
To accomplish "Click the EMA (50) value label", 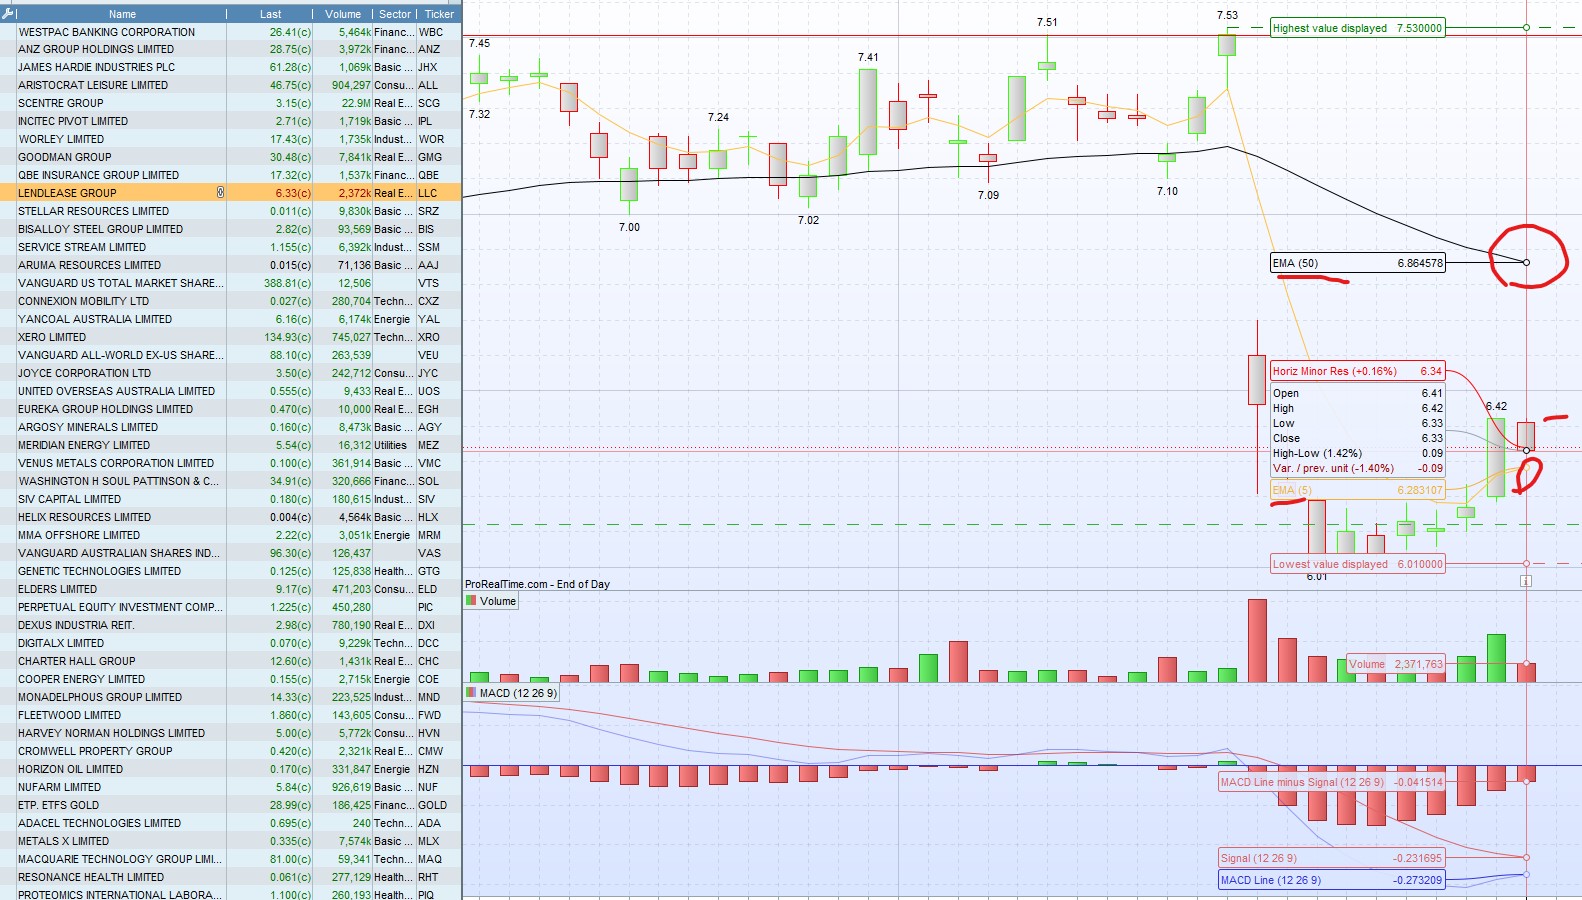I will point(1358,263).
